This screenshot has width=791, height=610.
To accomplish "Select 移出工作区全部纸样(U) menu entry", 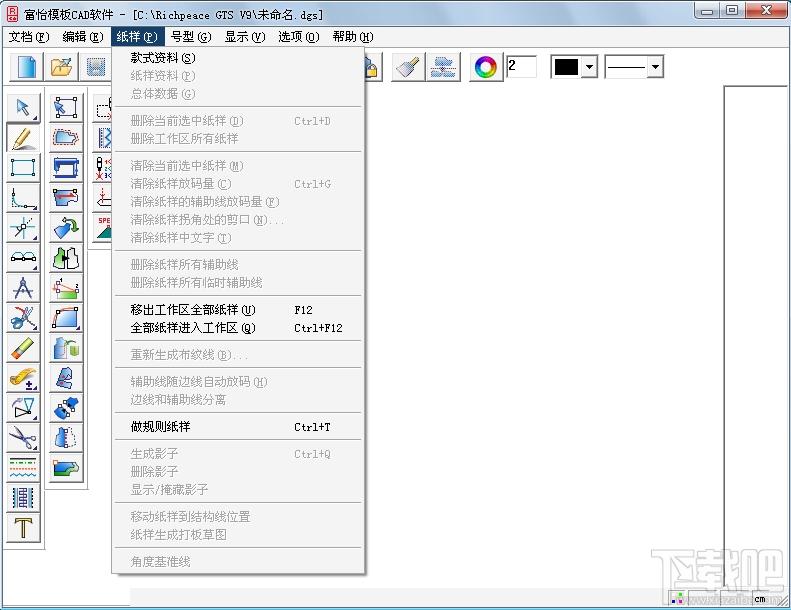I will [238, 310].
